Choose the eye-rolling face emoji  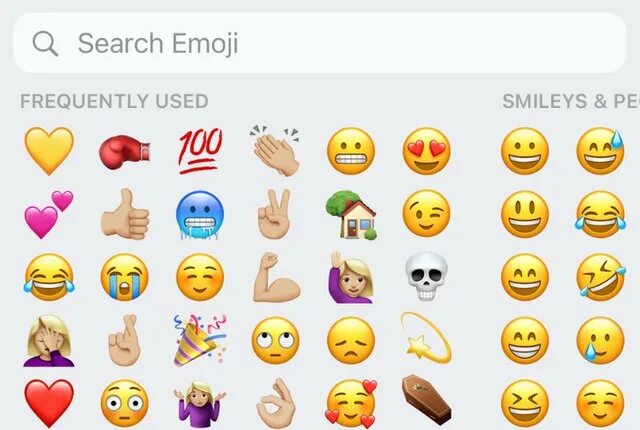[x=276, y=341]
